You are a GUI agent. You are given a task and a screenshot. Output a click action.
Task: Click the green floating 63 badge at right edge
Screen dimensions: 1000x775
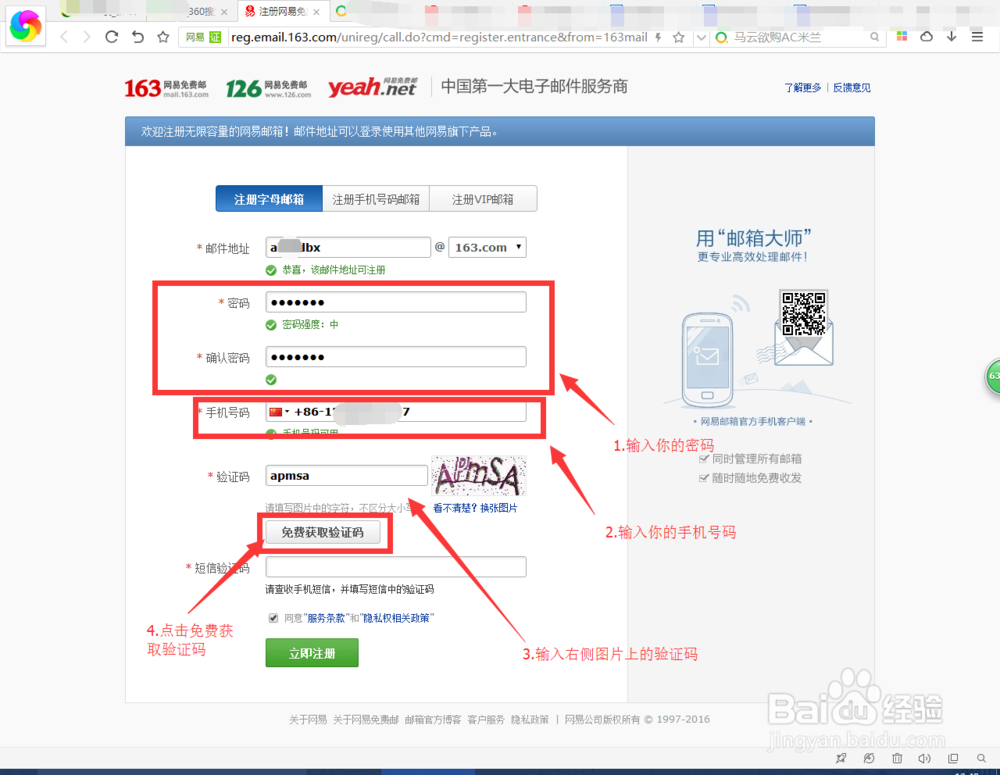[x=992, y=376]
